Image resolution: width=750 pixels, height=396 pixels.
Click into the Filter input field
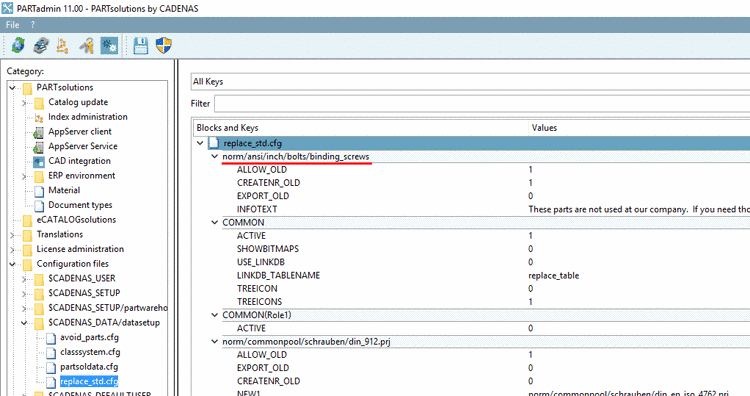tap(482, 103)
